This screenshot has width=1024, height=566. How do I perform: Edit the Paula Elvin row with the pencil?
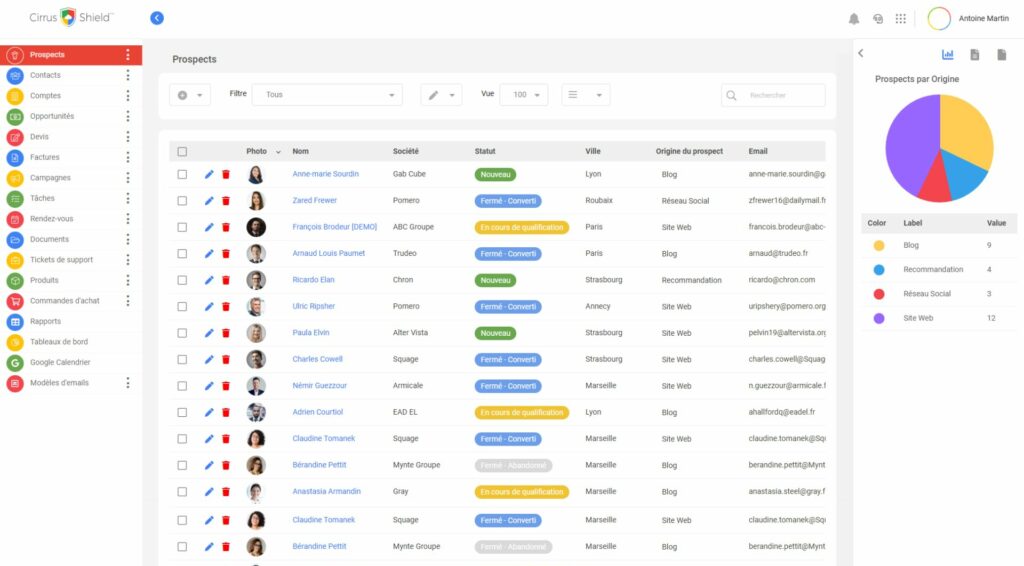pyautogui.click(x=209, y=333)
